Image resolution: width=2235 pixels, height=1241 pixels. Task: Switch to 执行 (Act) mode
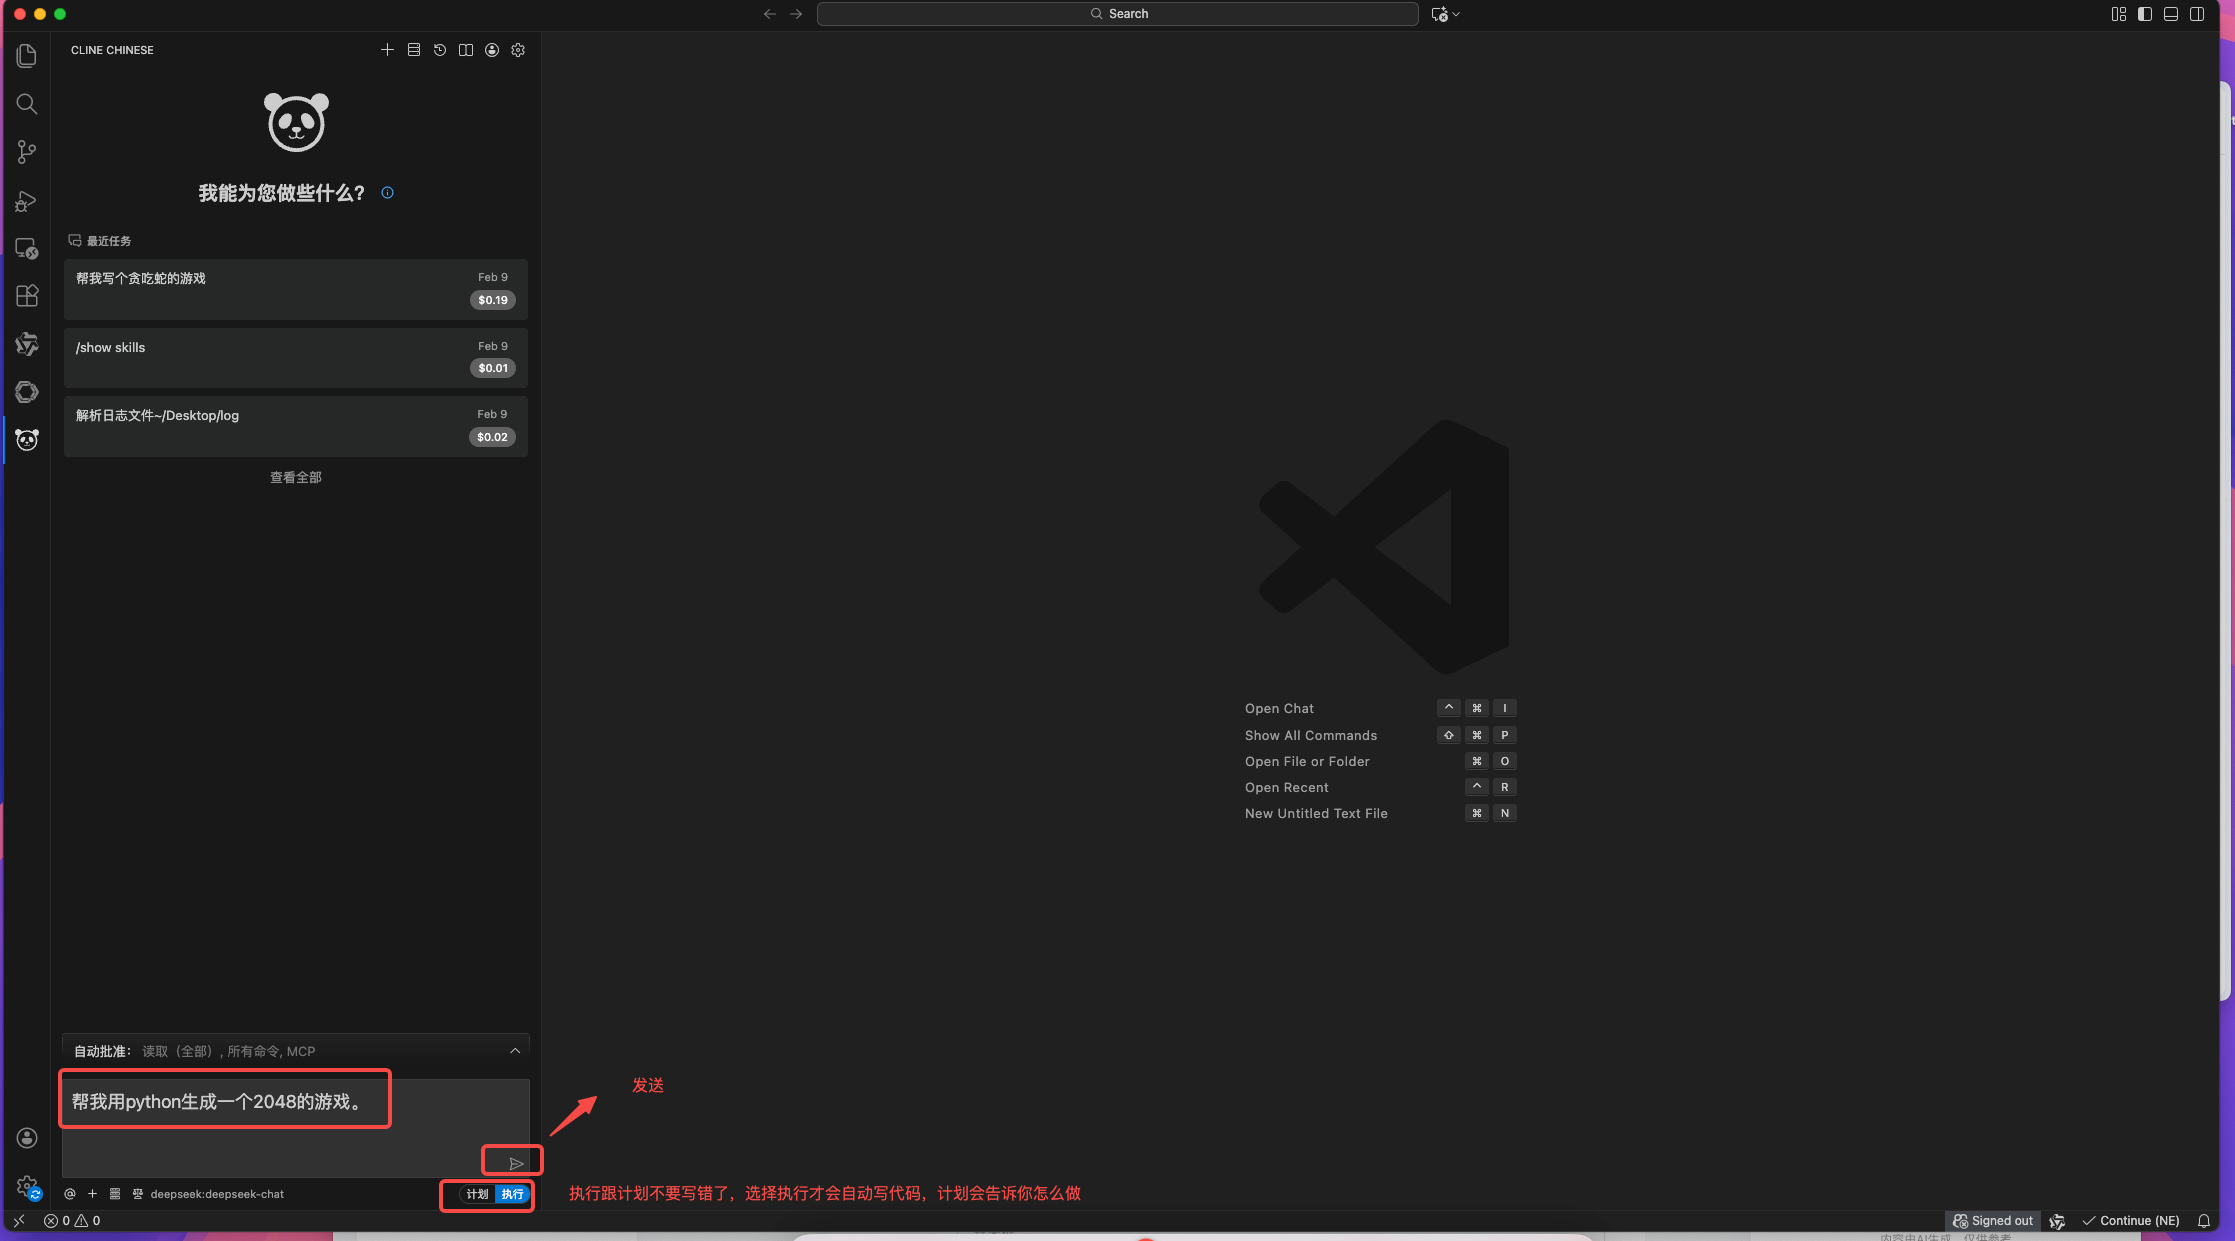pos(512,1194)
